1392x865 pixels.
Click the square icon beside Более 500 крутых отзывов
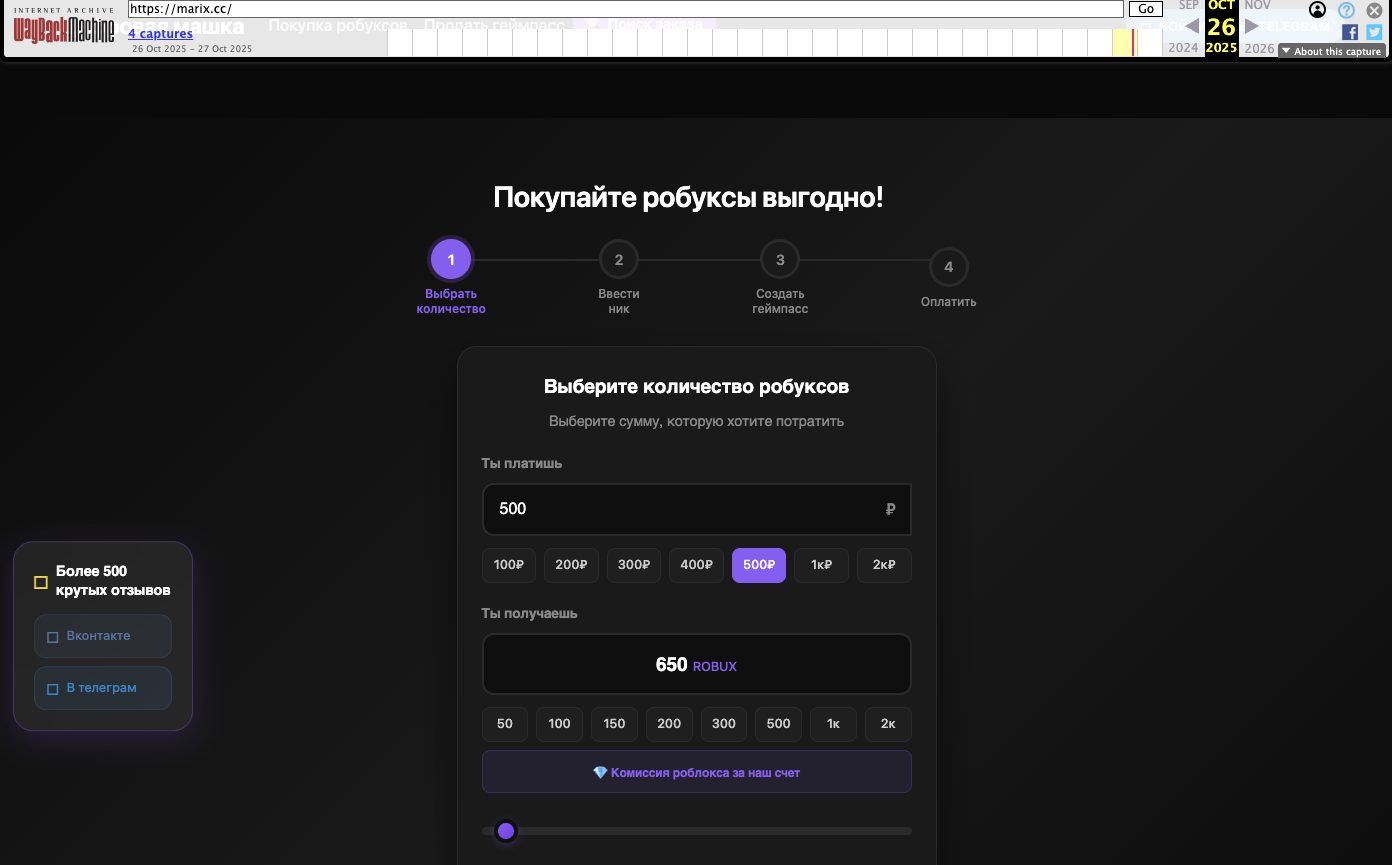point(41,582)
